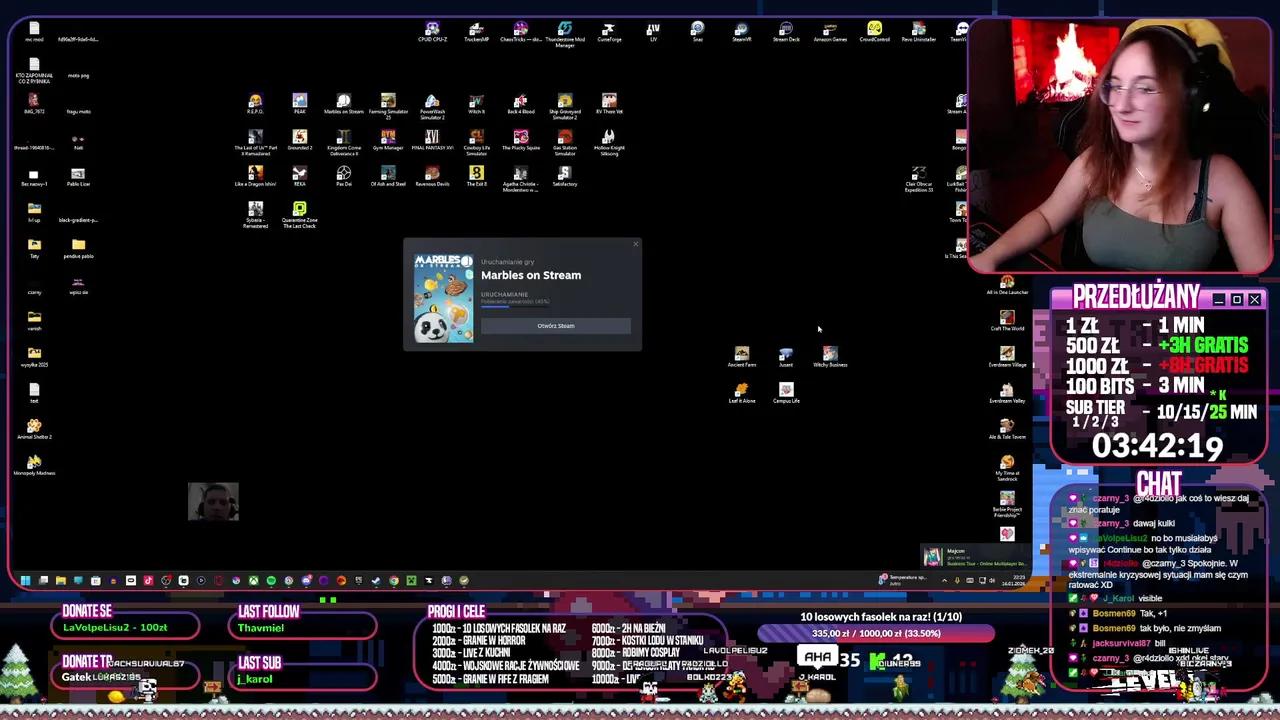Select the Marbles on Stream desktop icon
The image size is (1280, 720).
(343, 104)
